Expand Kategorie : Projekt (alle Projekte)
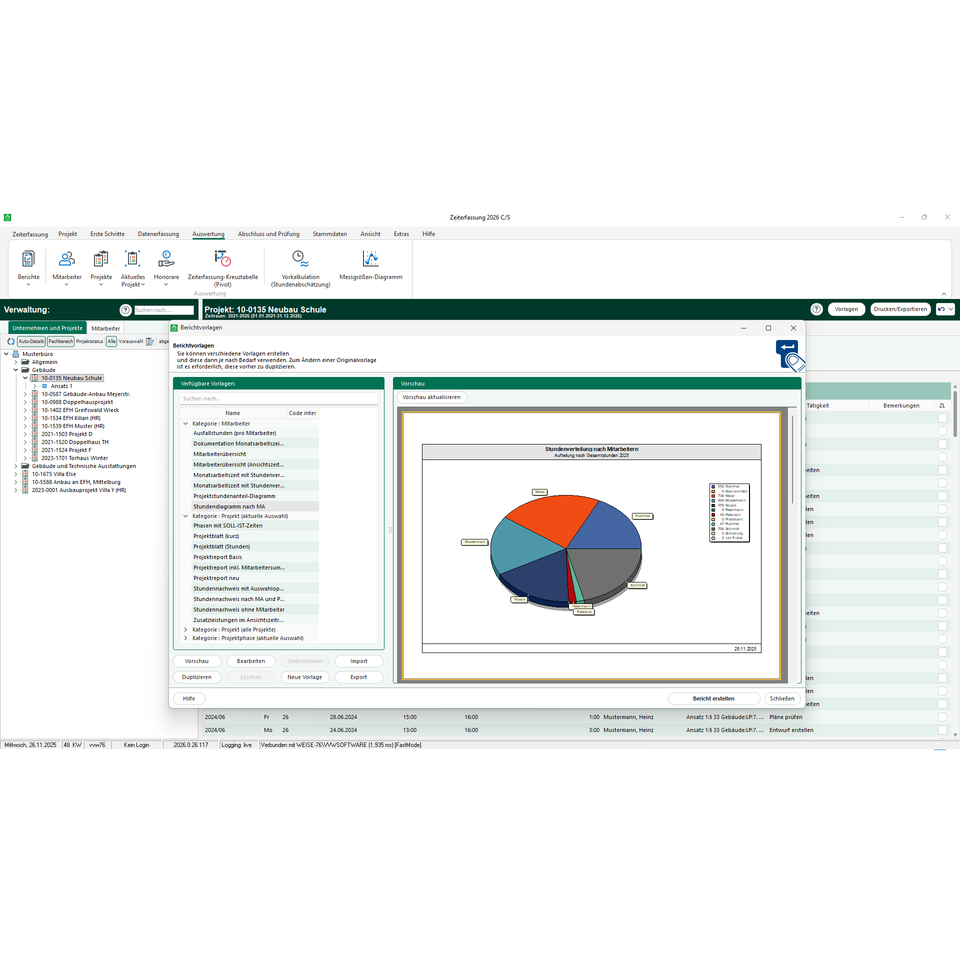This screenshot has height=960, width=960. tap(186, 629)
